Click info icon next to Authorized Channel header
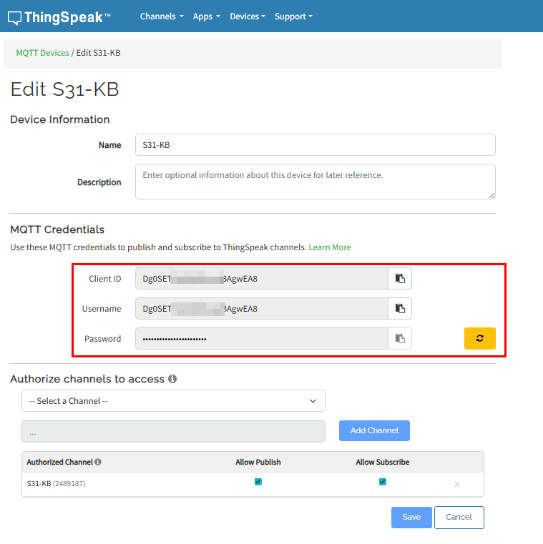 [98, 462]
